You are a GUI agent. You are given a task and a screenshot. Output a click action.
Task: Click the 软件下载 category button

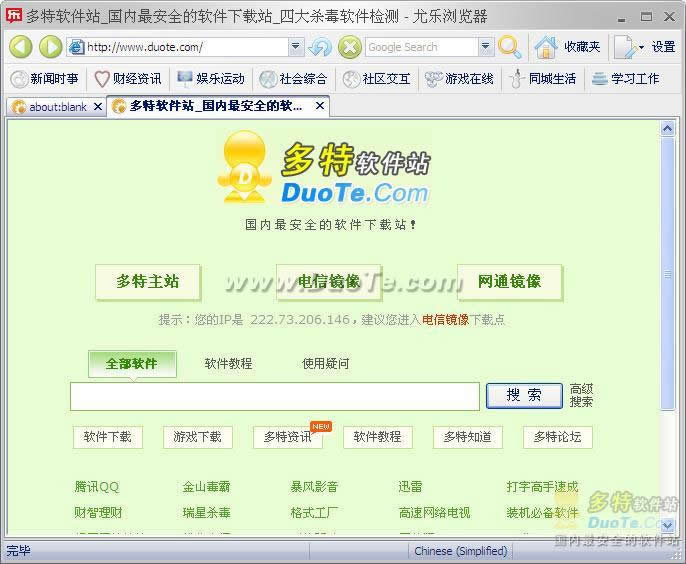point(108,437)
